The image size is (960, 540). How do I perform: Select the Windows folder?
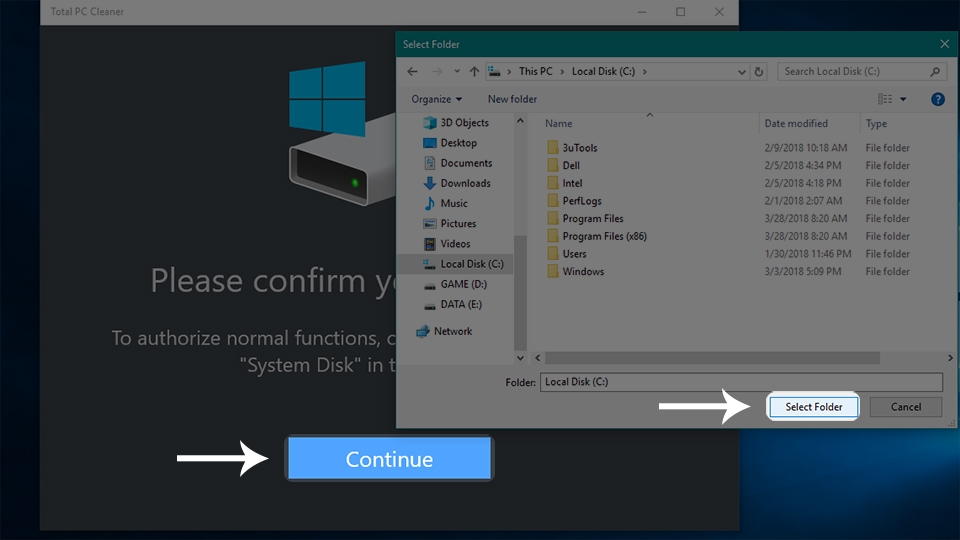tap(576, 271)
